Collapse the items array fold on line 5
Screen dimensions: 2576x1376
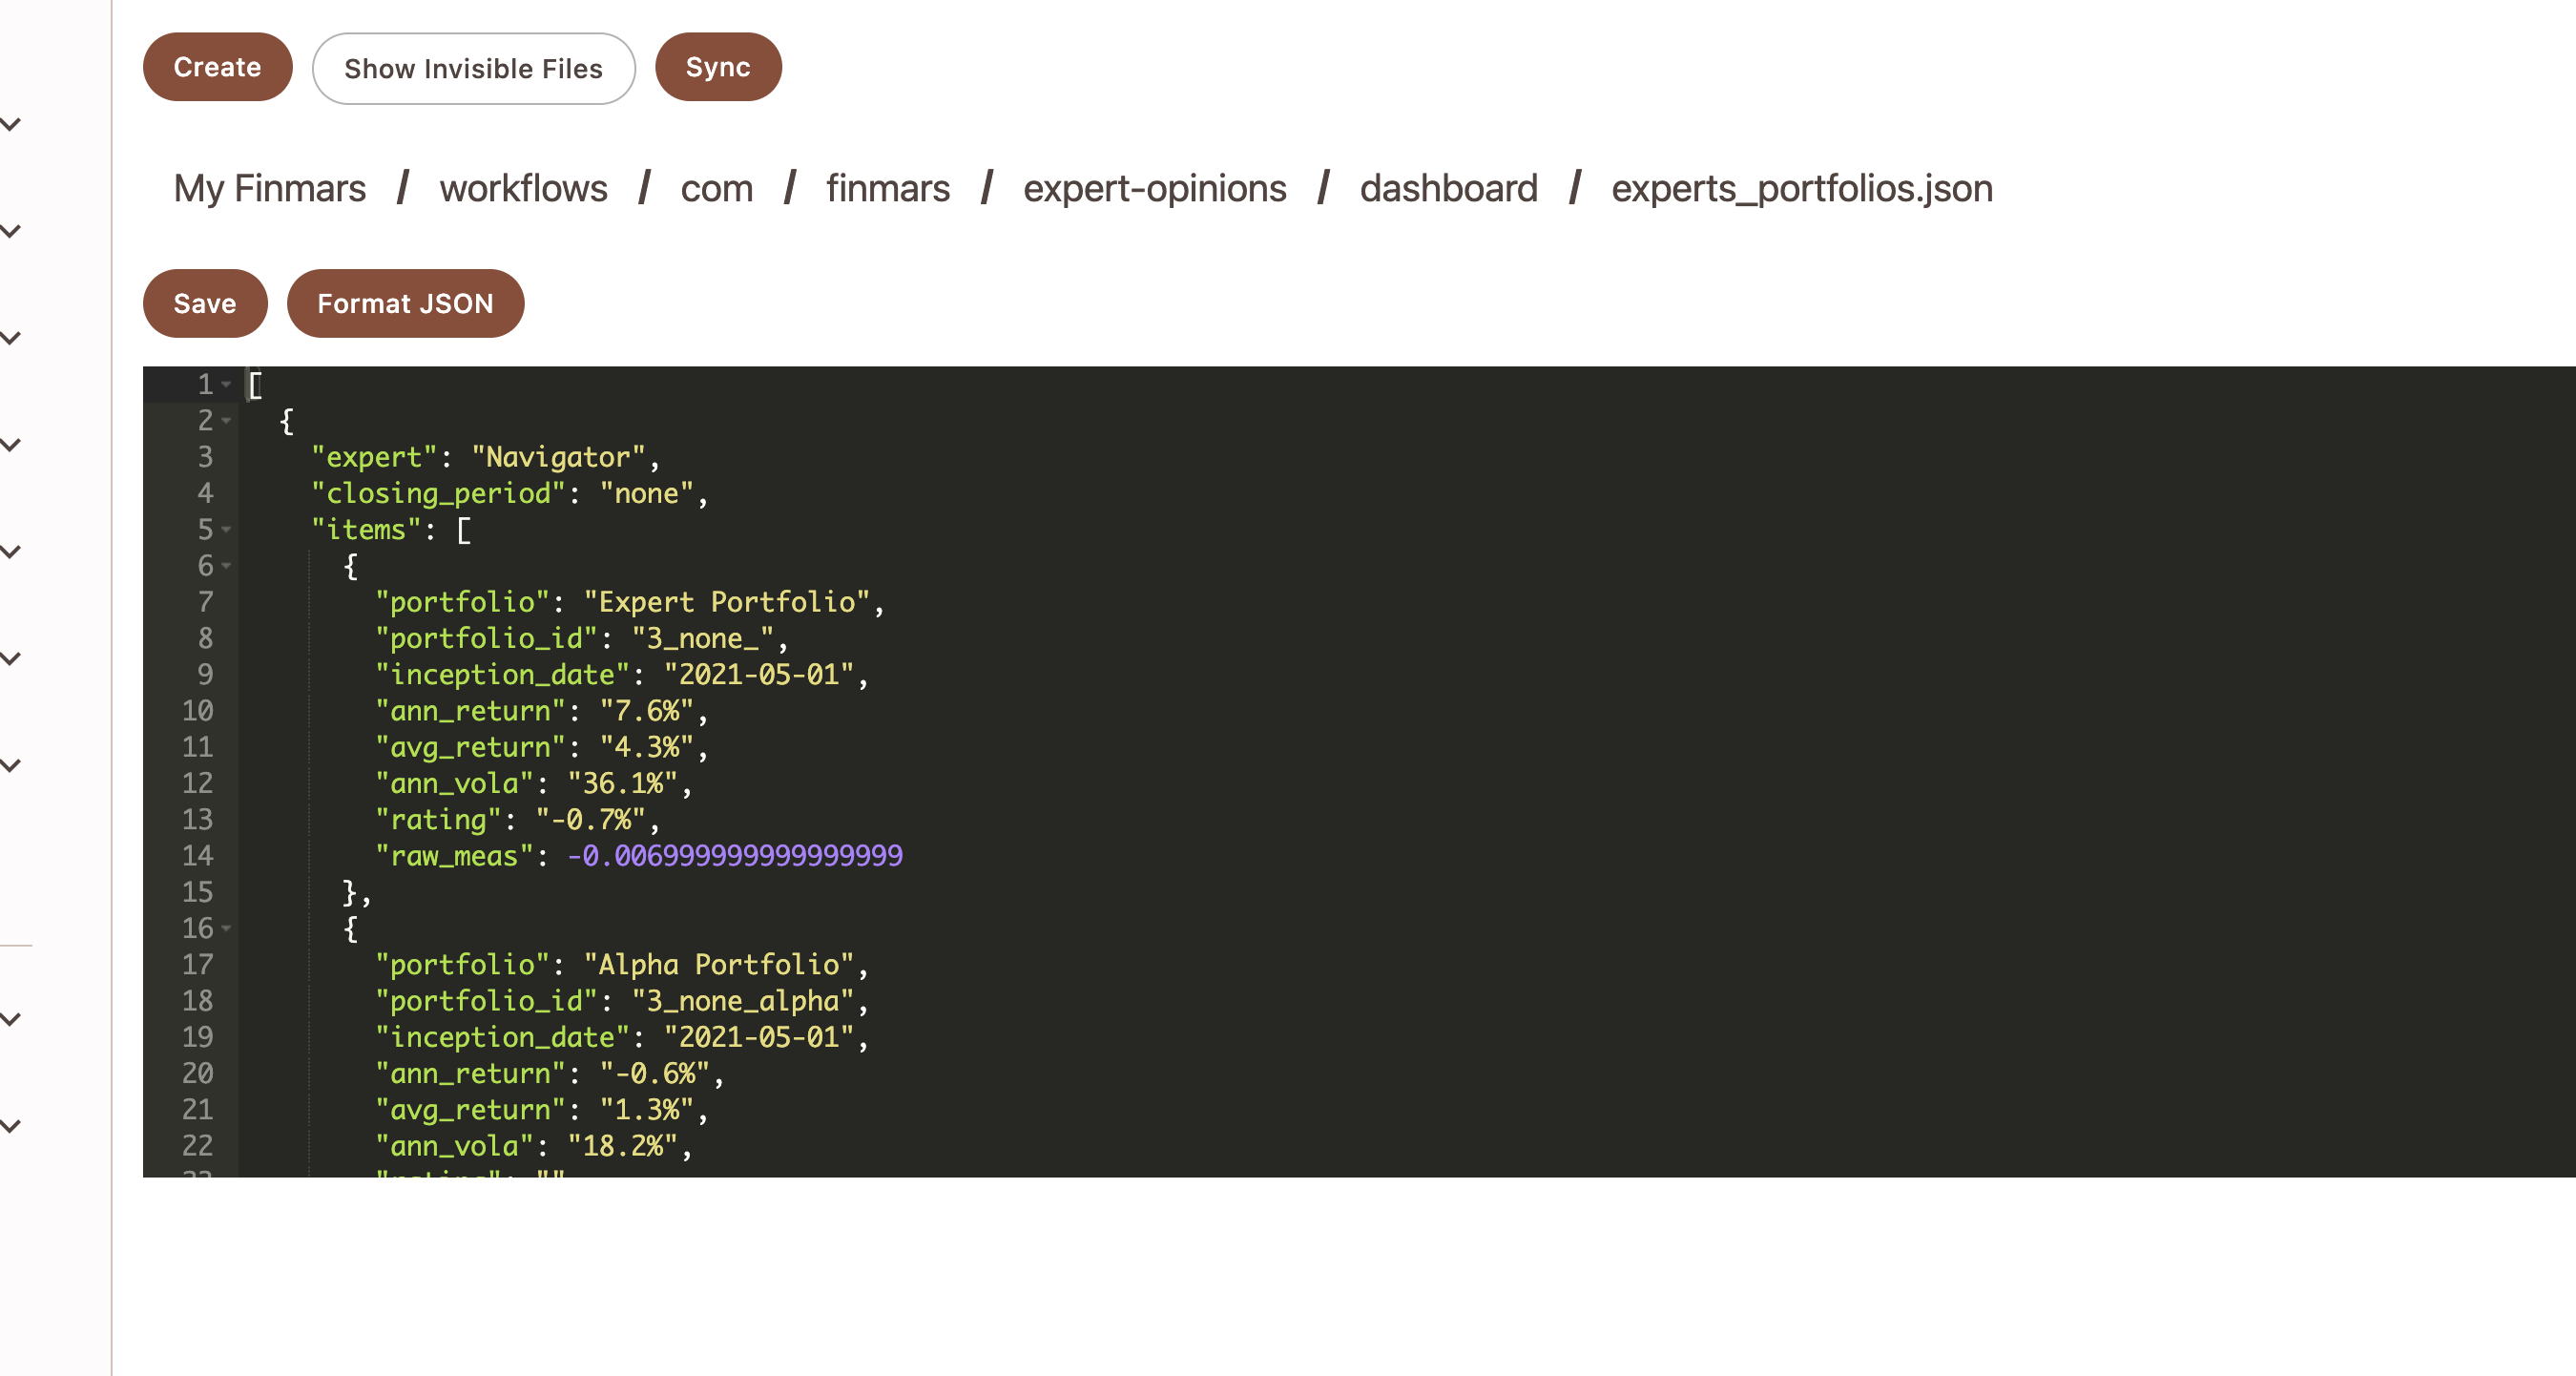click(226, 529)
